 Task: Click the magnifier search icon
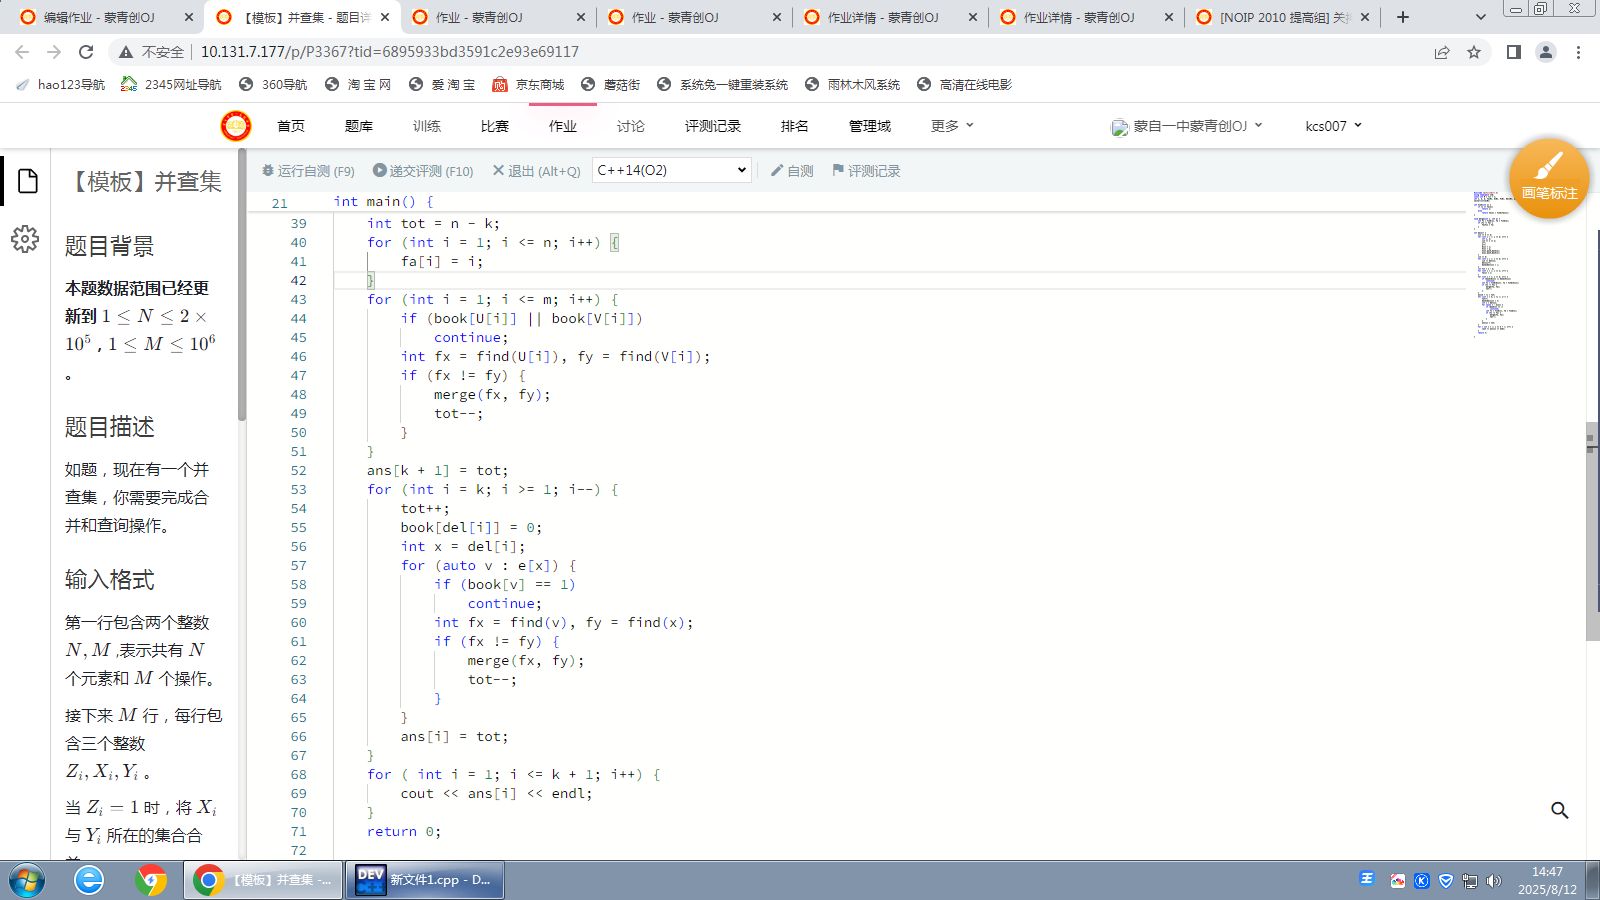(x=1559, y=810)
